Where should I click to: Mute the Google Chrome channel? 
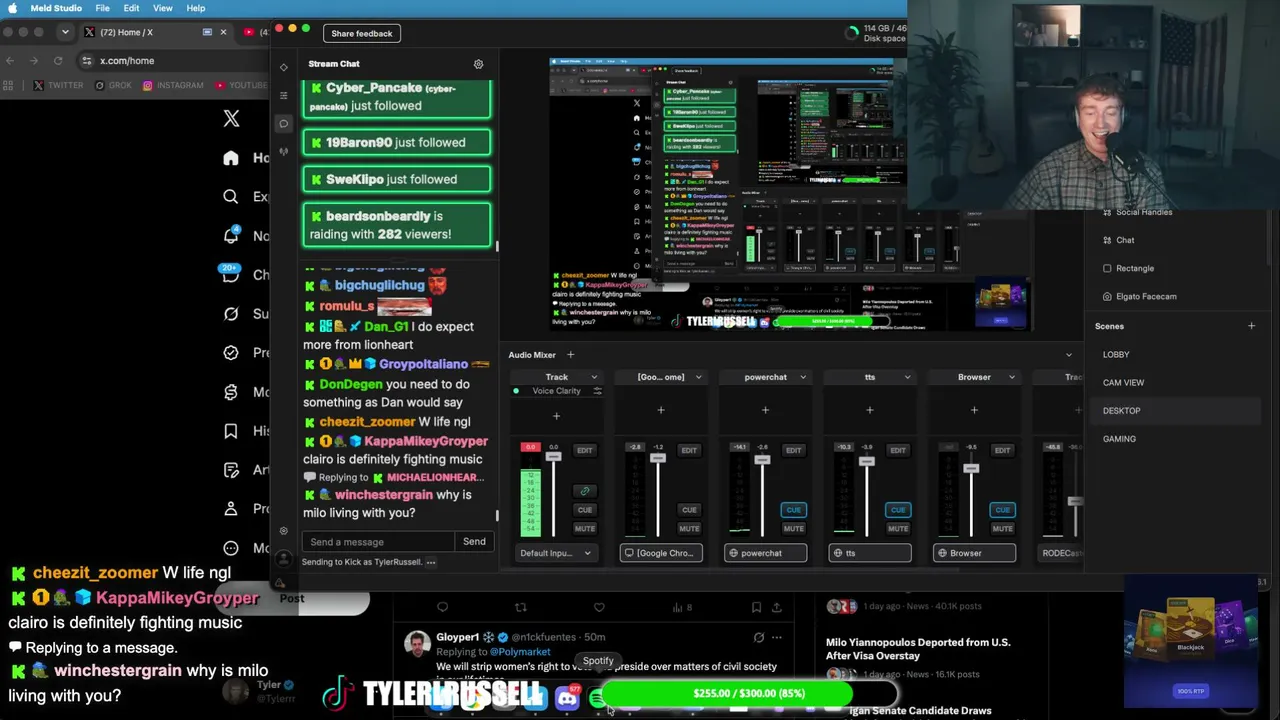tap(689, 529)
